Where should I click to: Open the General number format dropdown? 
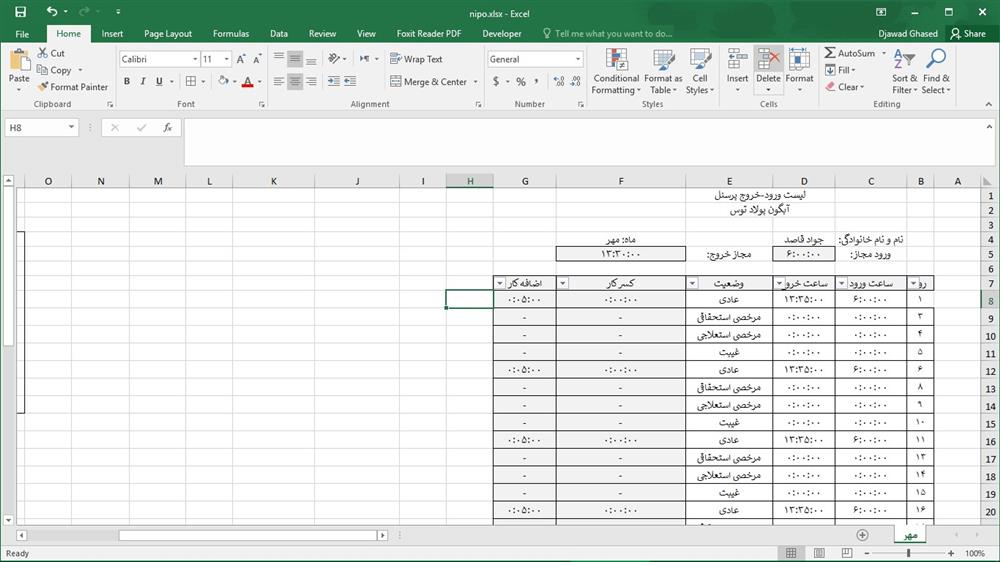pyautogui.click(x=578, y=59)
